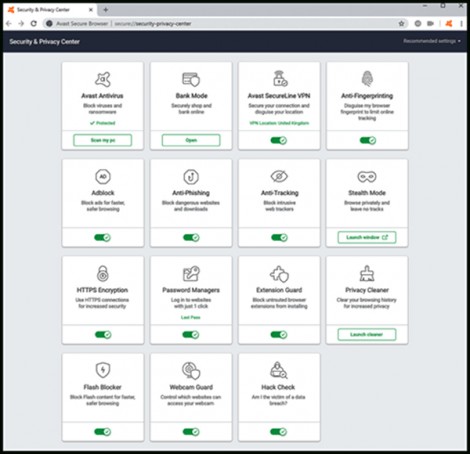Click the Password Managers key icon
Screen dimensions: 470x454
[x=191, y=273]
